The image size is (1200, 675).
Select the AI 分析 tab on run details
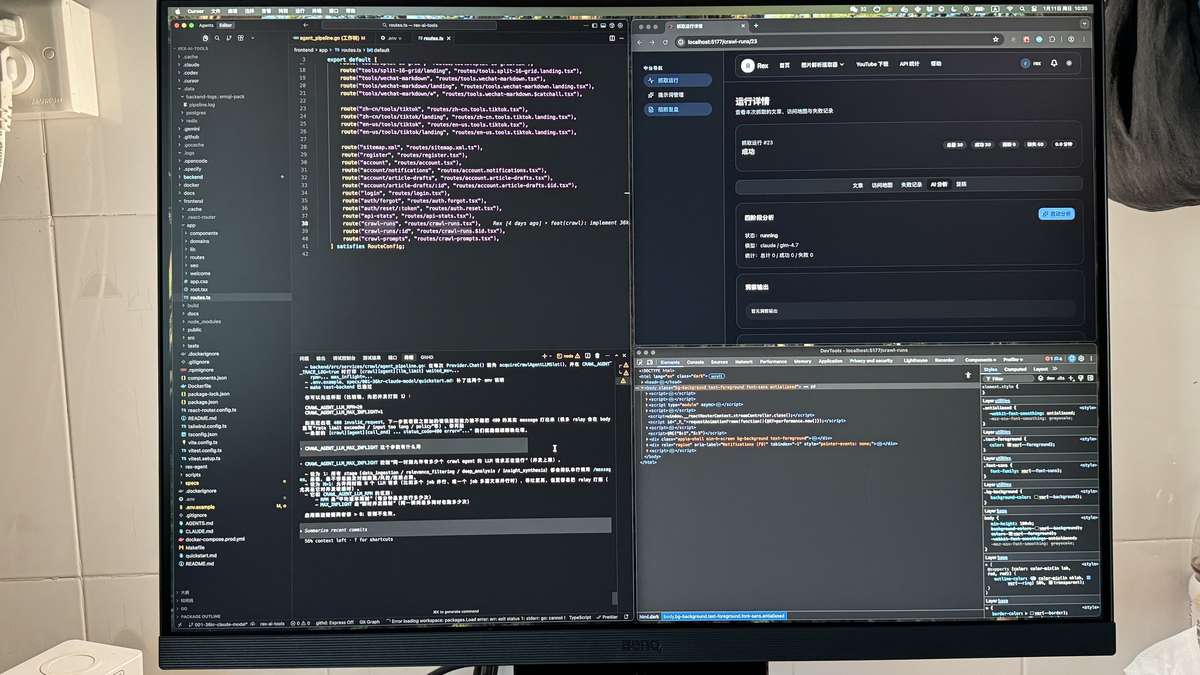939,185
